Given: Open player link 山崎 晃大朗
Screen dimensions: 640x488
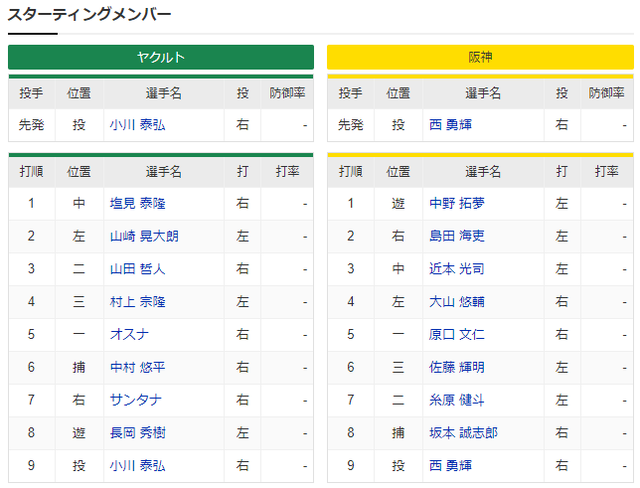Looking at the screenshot, I should (144, 236).
